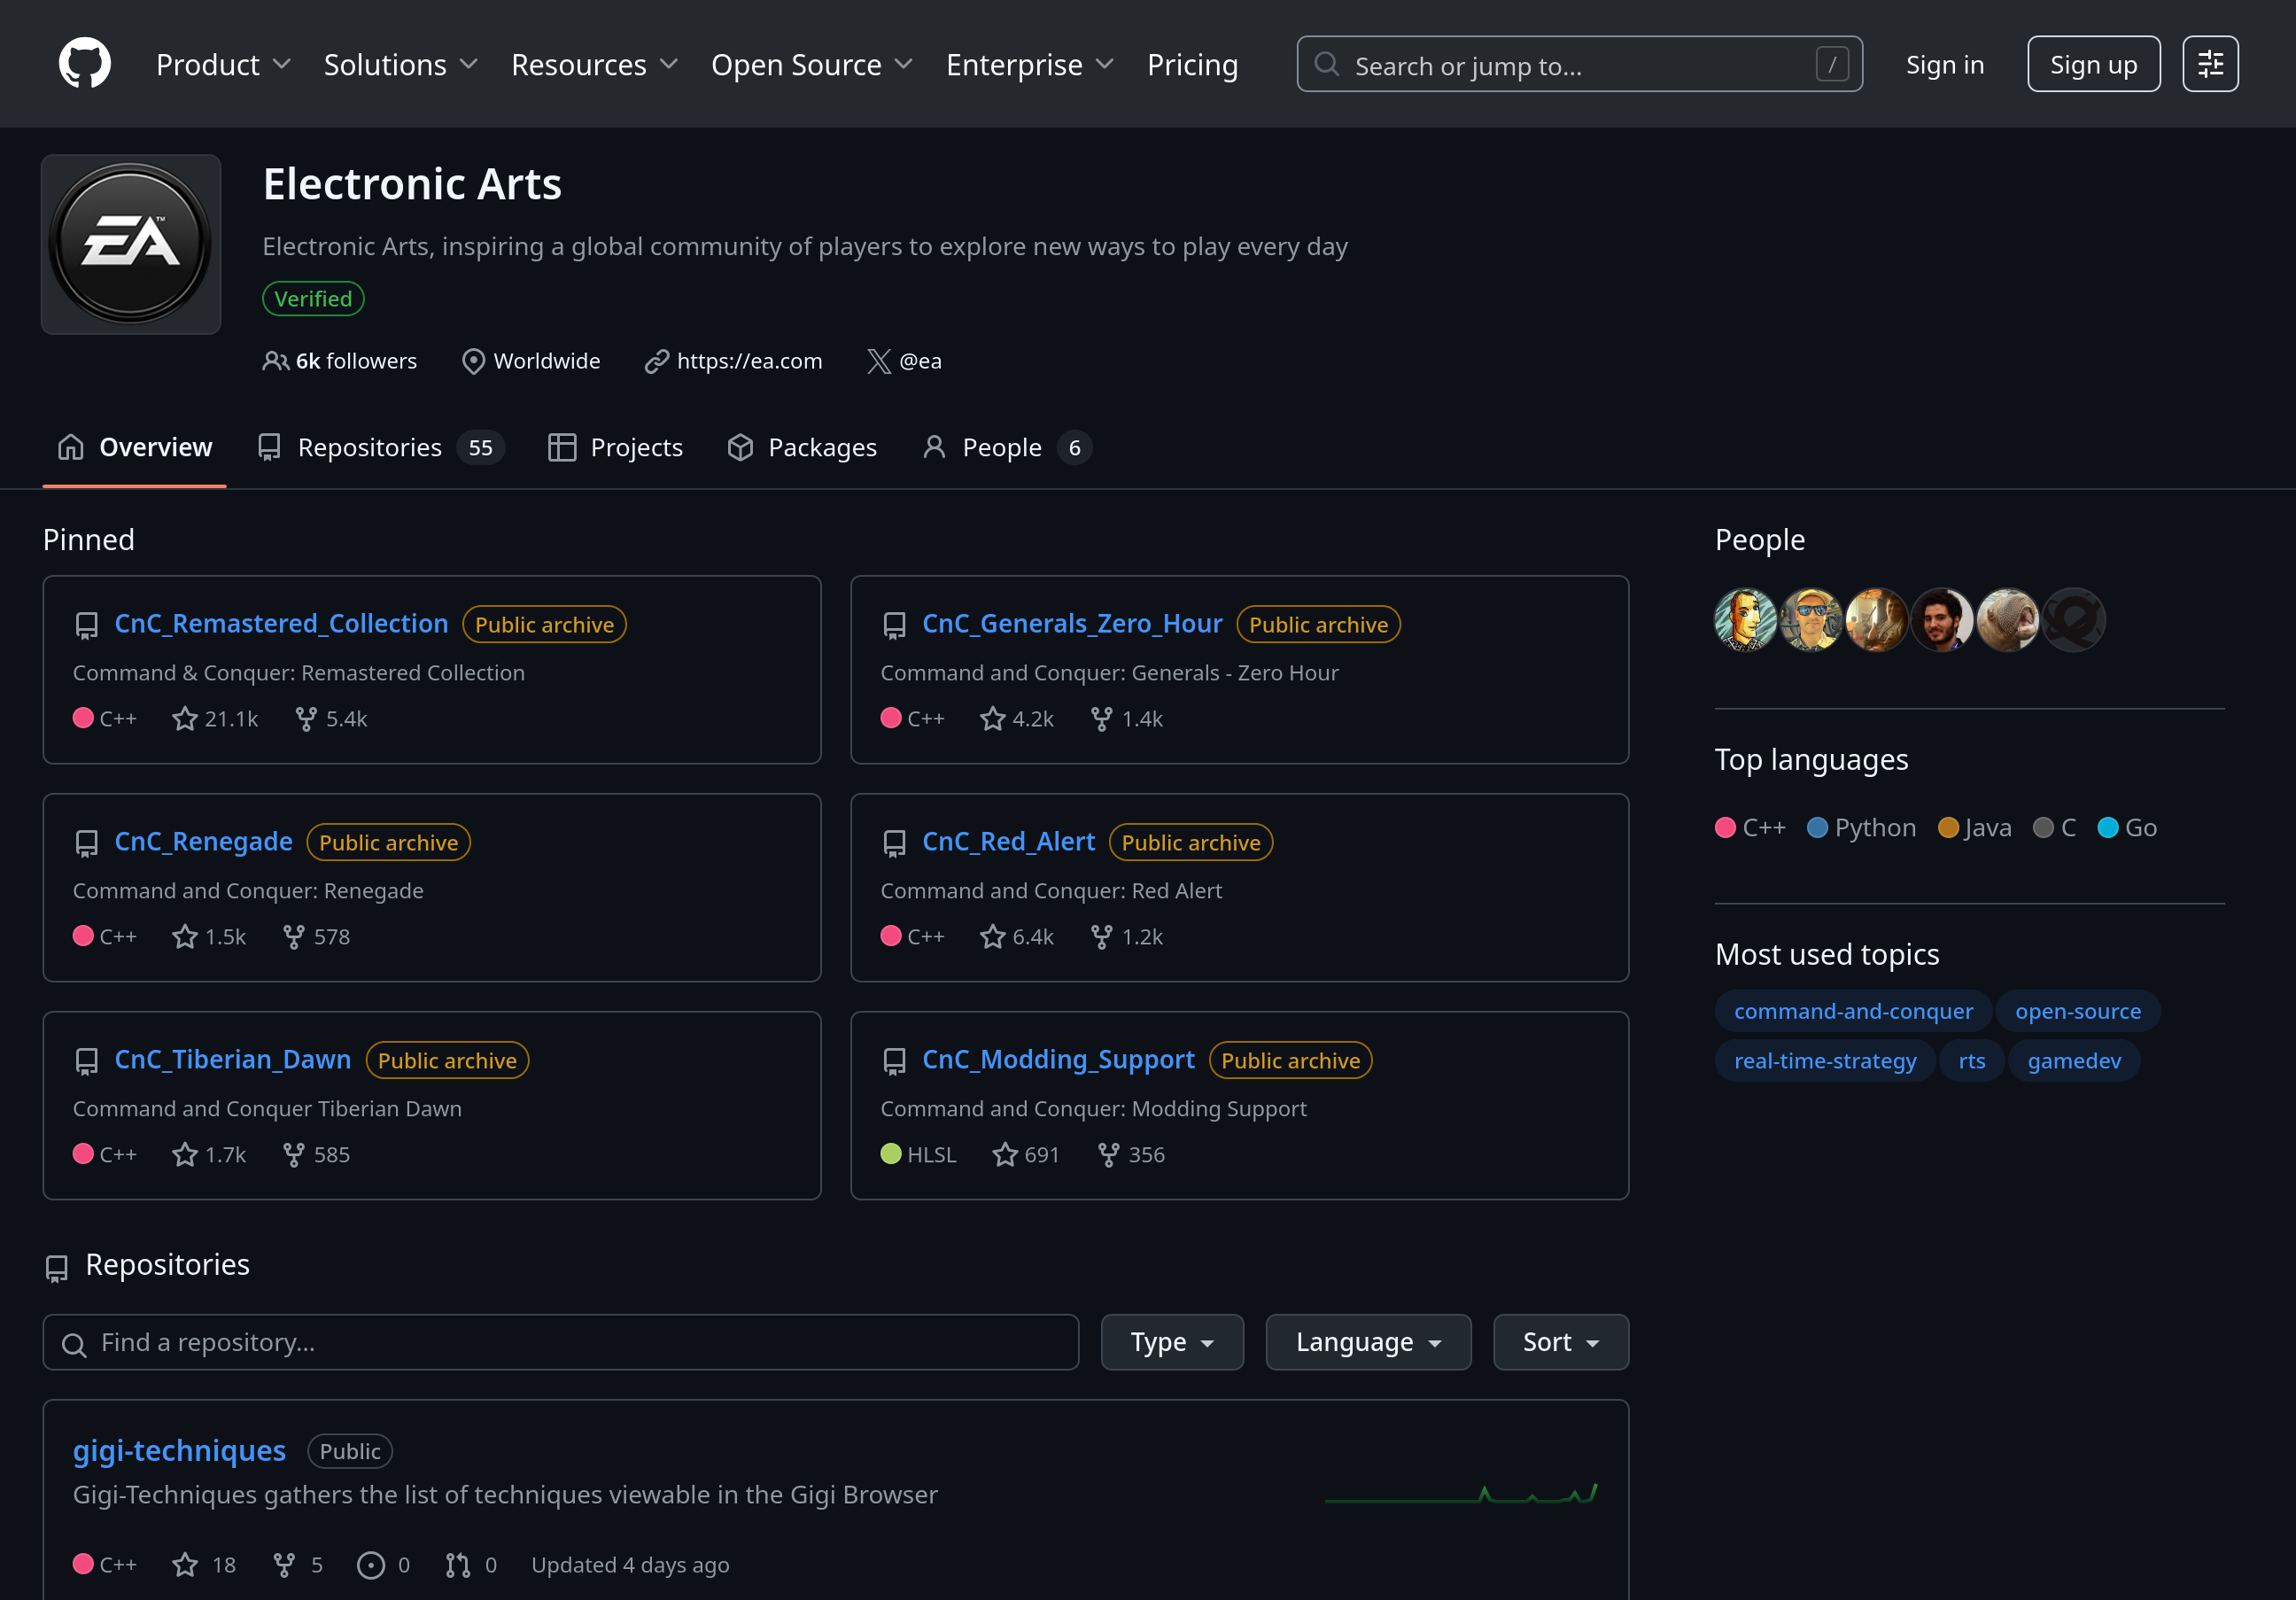Click the GitHub home logo
This screenshot has width=2296, height=1600.
pyautogui.click(x=86, y=62)
